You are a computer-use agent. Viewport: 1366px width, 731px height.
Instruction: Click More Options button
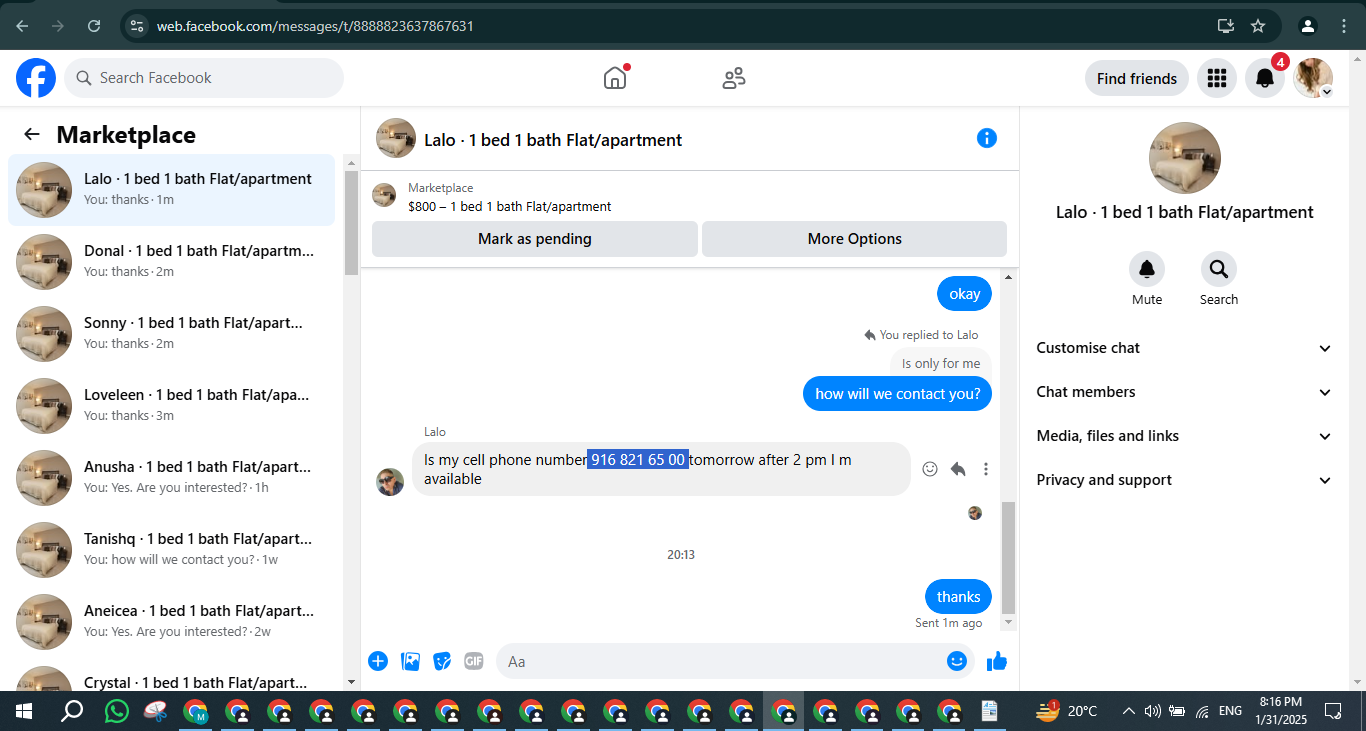click(855, 239)
